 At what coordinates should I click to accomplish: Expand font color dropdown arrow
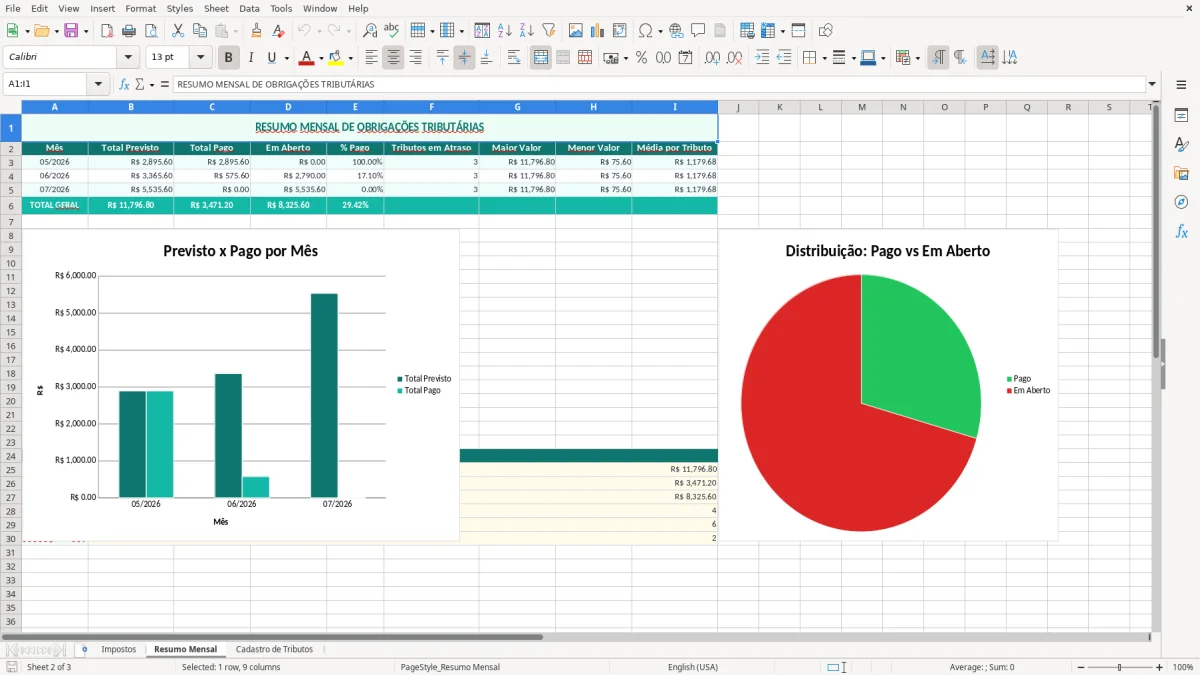coord(321,58)
